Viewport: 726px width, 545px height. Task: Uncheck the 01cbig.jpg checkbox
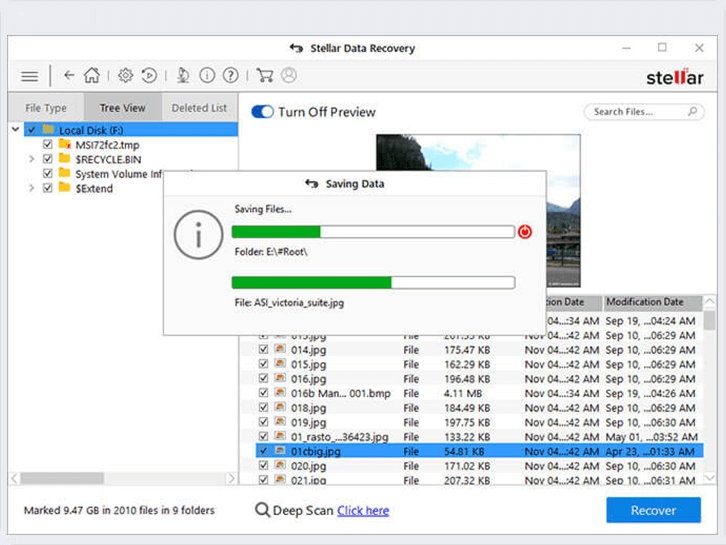263,451
